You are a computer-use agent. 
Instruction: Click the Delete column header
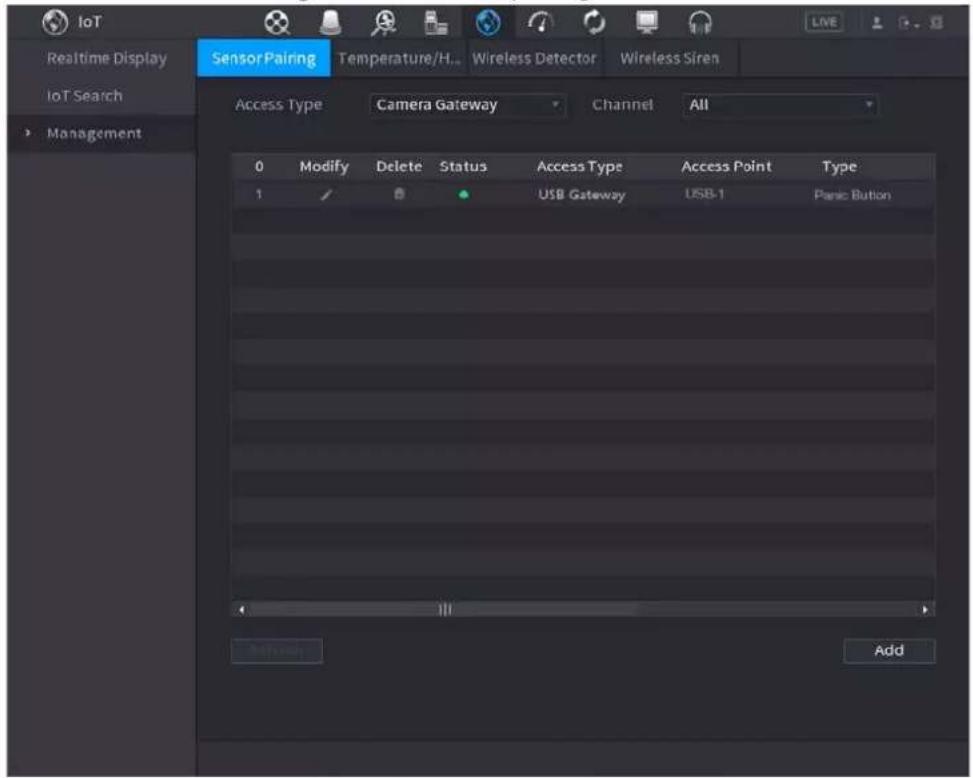click(x=399, y=166)
